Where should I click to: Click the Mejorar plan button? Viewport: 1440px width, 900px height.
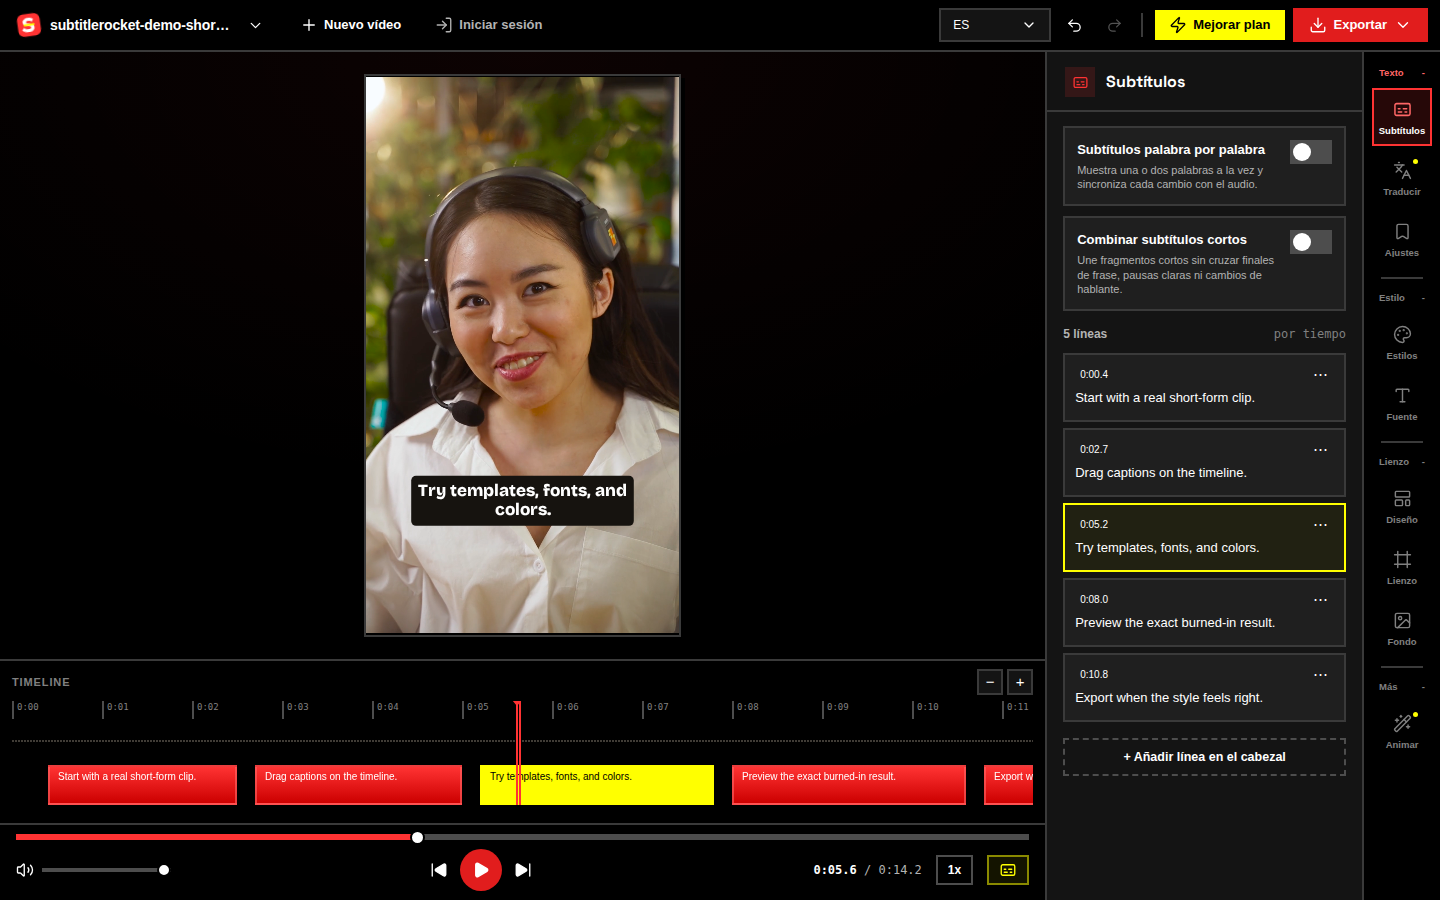(x=1219, y=25)
